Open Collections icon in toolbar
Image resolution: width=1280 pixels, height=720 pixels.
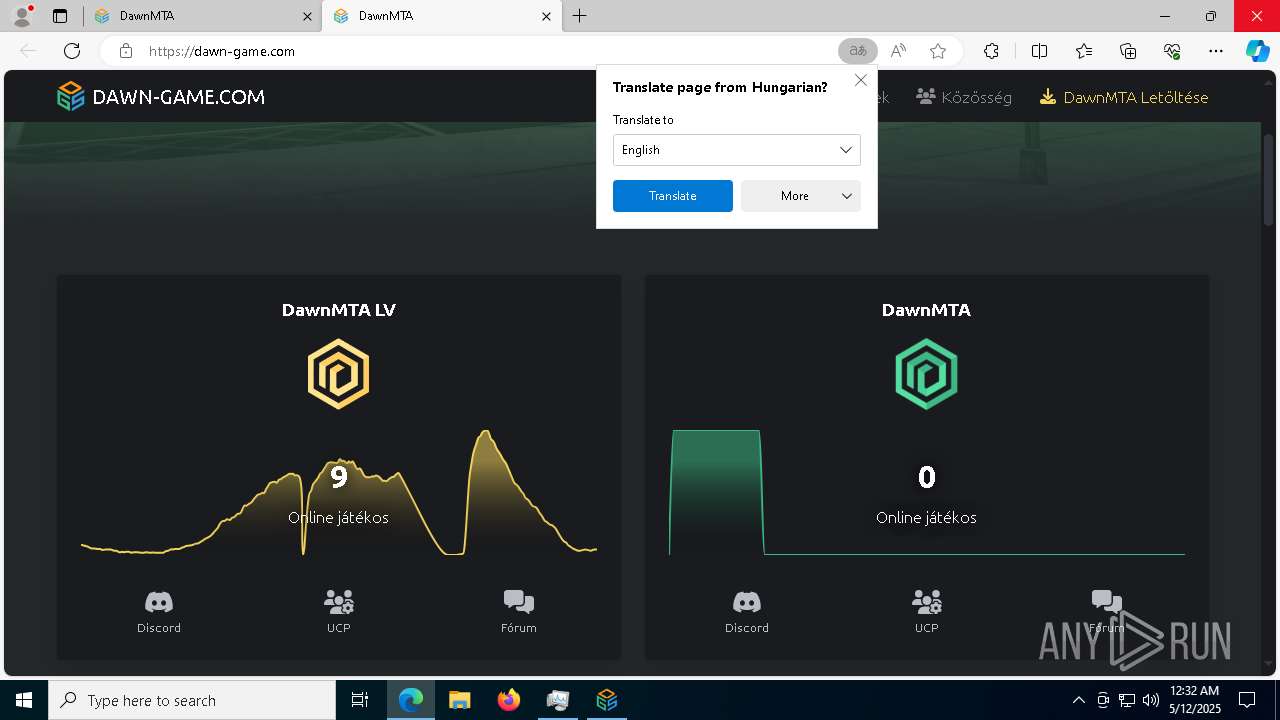[1128, 51]
